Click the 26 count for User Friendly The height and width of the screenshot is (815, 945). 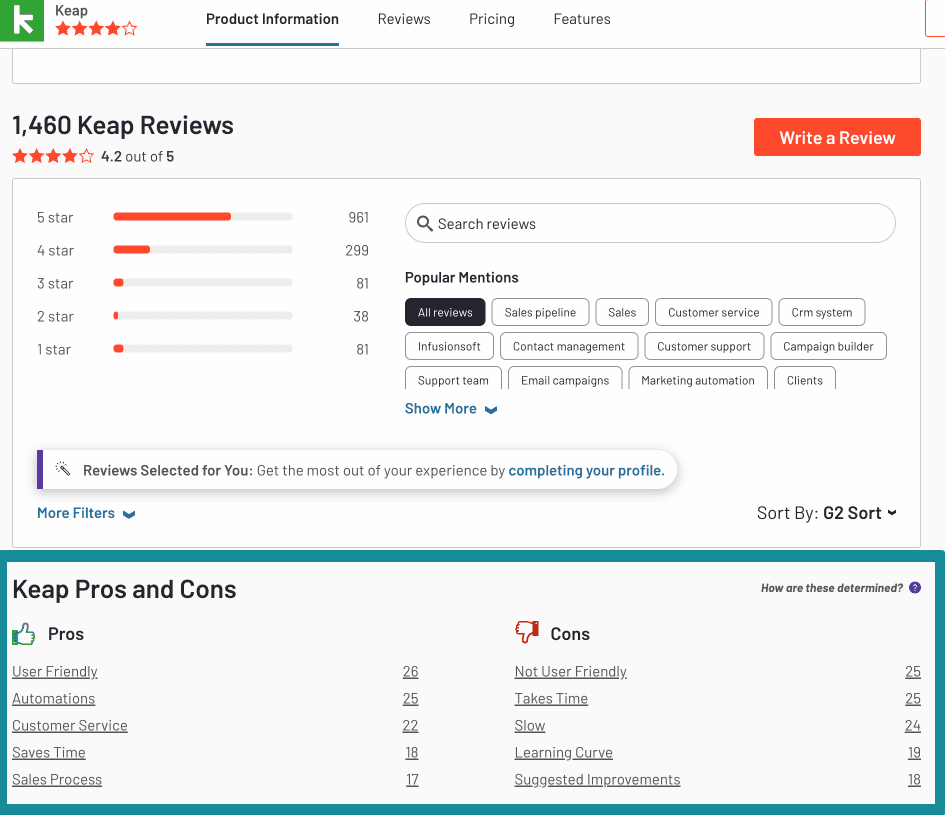(410, 672)
